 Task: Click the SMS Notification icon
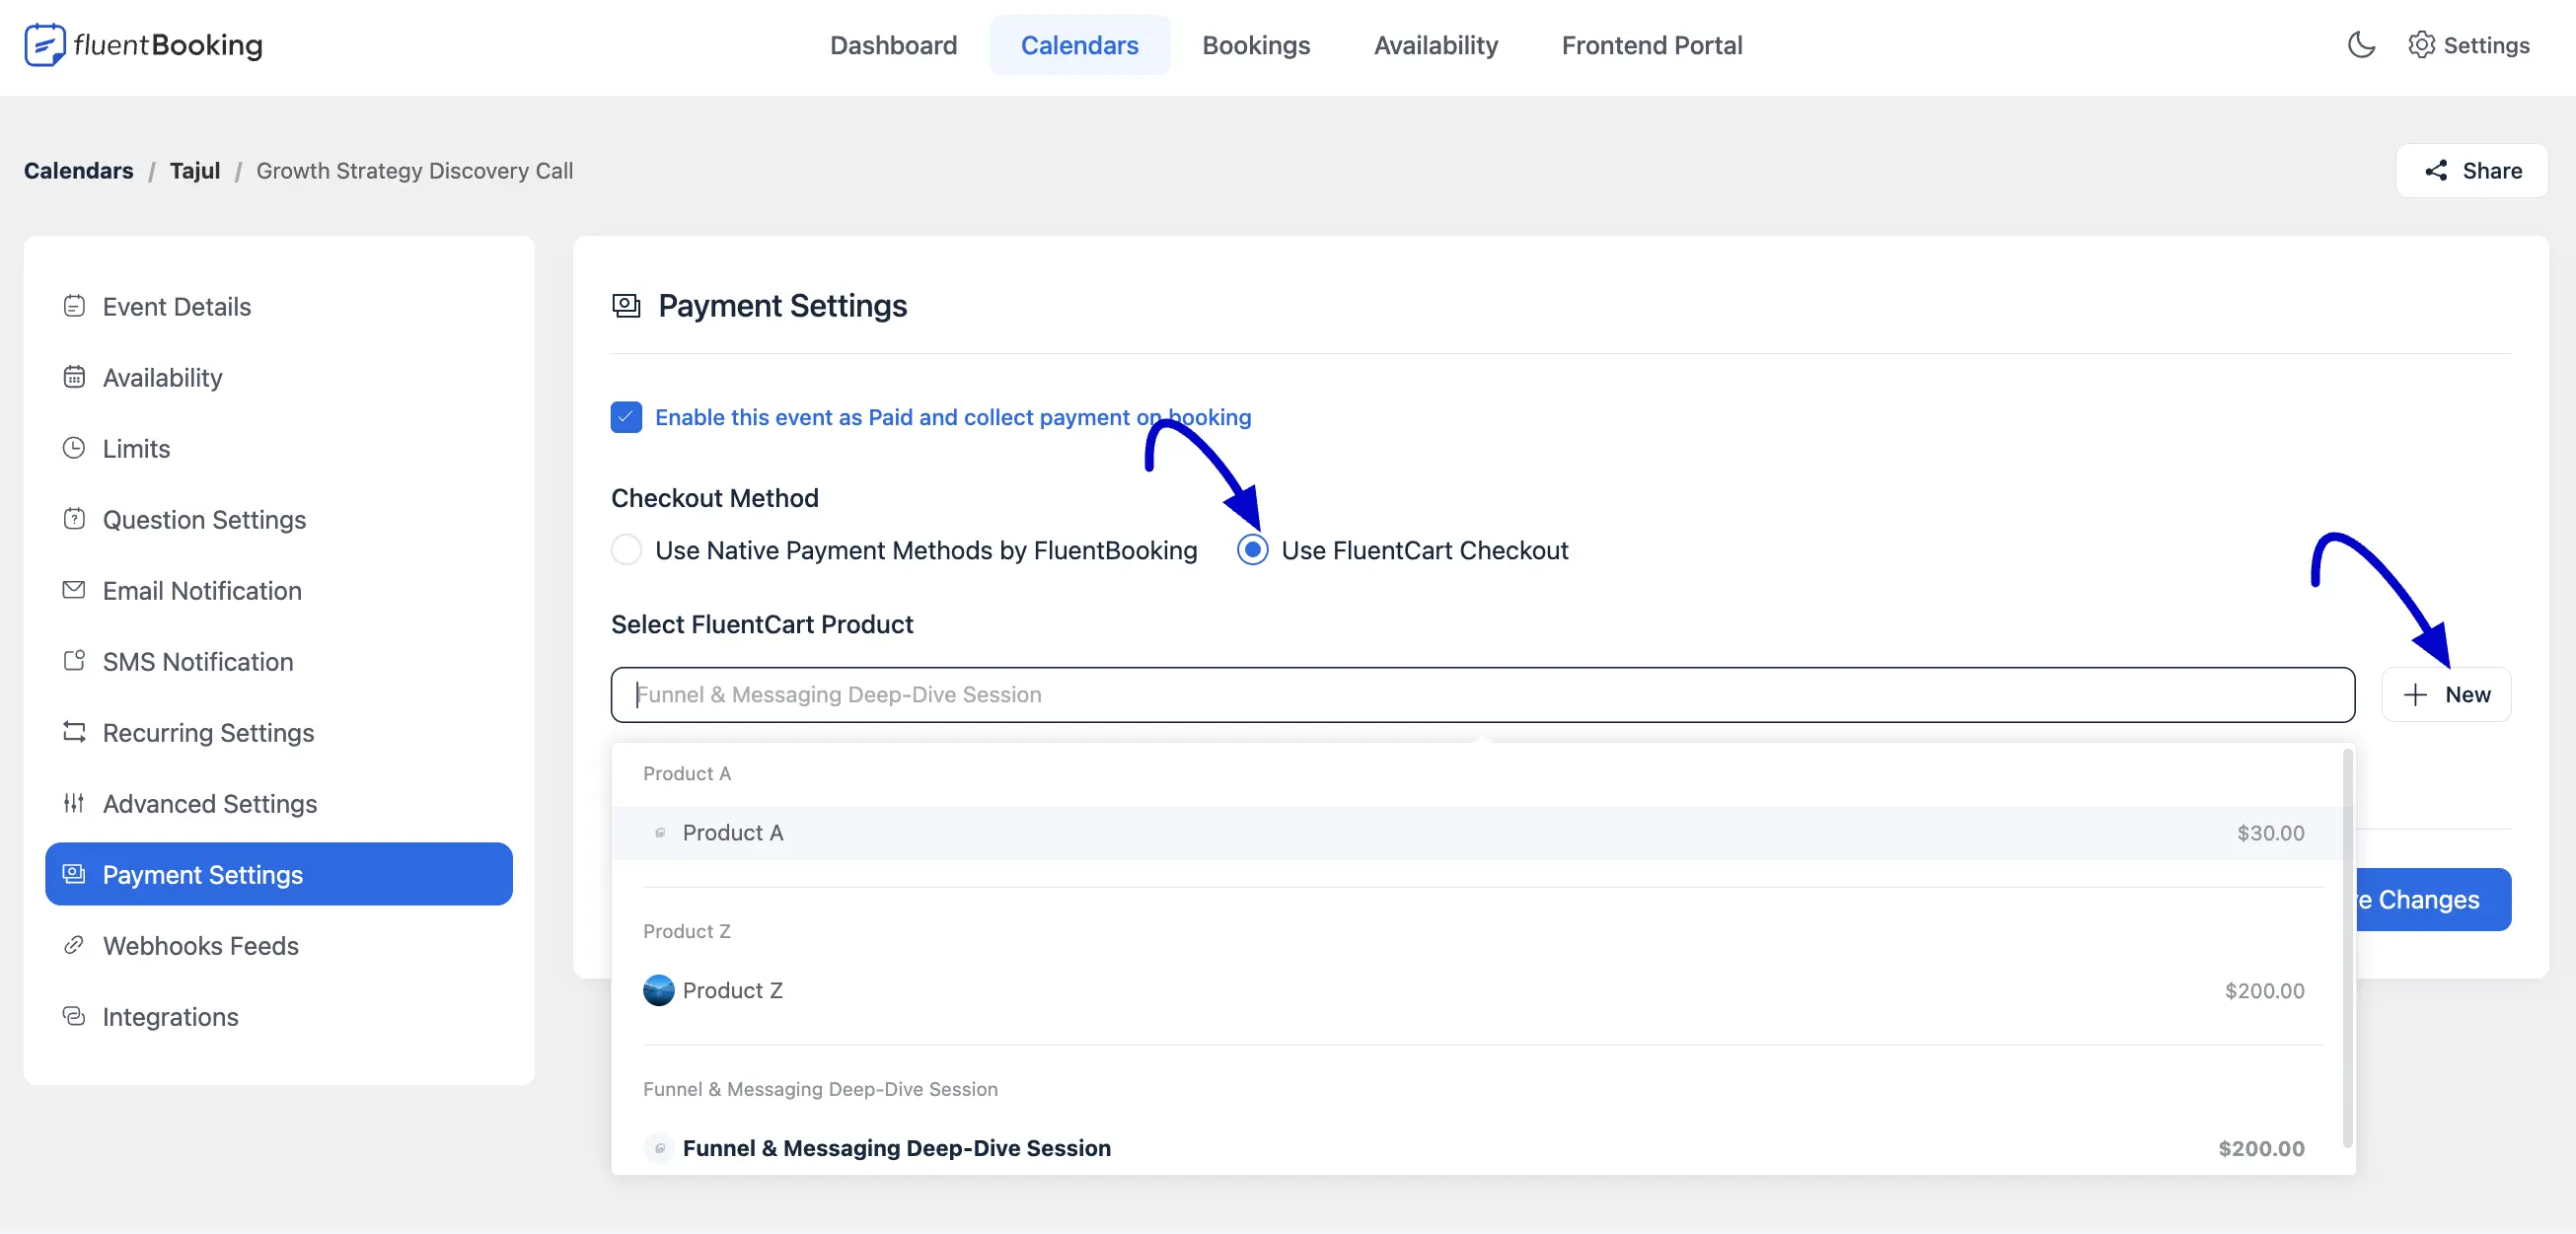74,661
